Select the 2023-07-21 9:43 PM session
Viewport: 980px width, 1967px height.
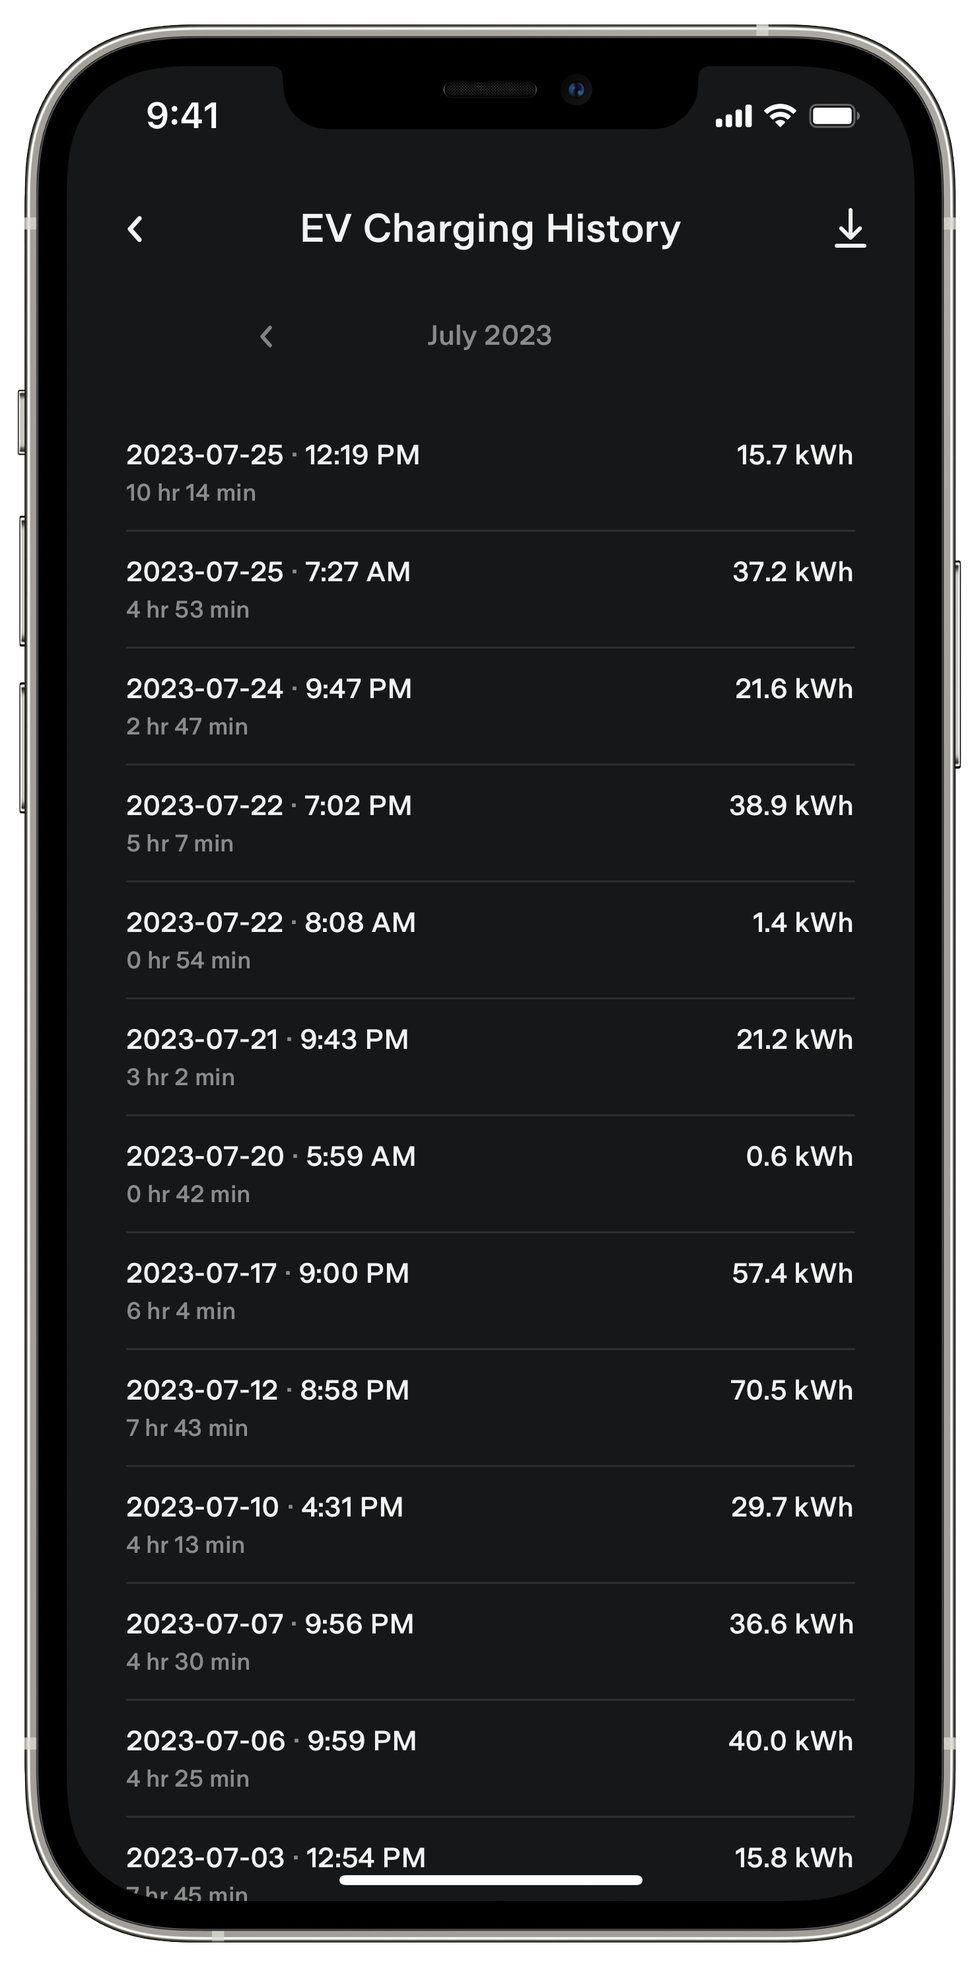point(490,1057)
